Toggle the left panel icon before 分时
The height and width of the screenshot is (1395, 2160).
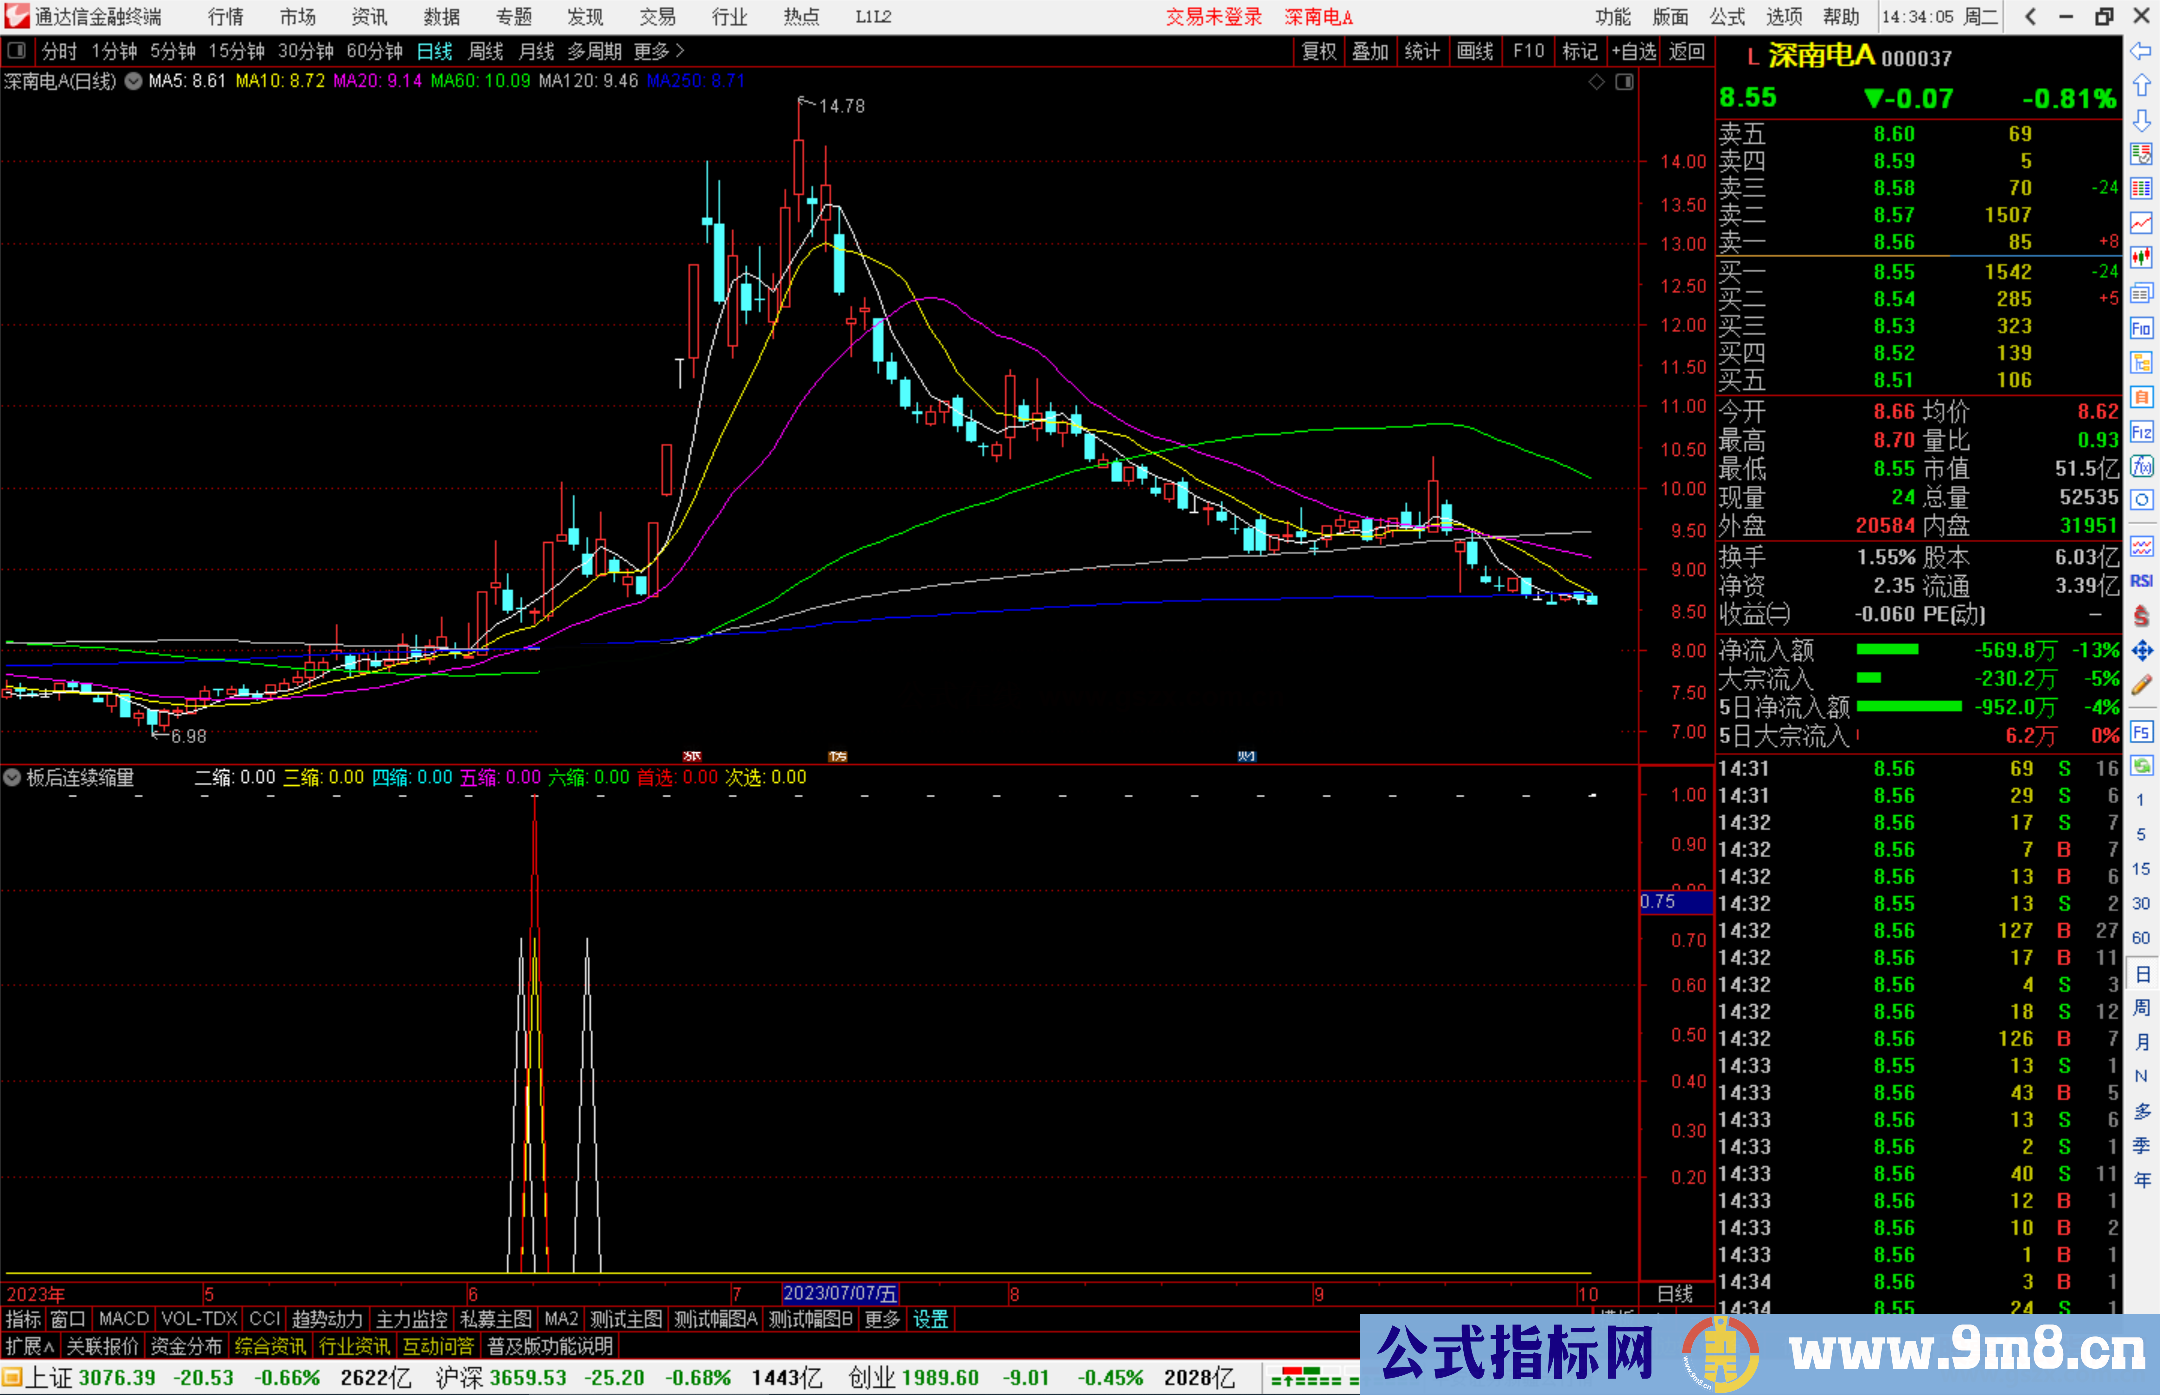click(17, 51)
